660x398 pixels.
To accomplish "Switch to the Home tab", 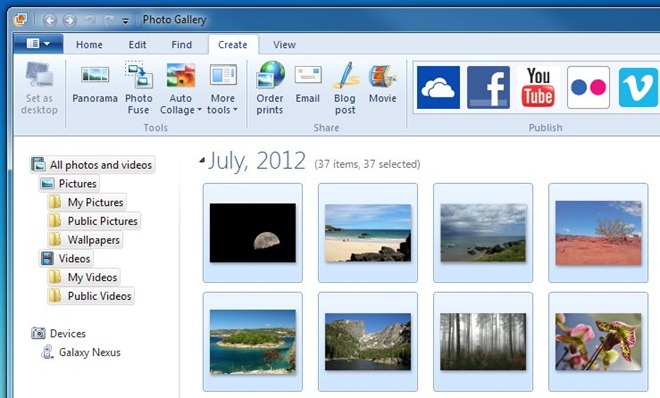I will [89, 45].
